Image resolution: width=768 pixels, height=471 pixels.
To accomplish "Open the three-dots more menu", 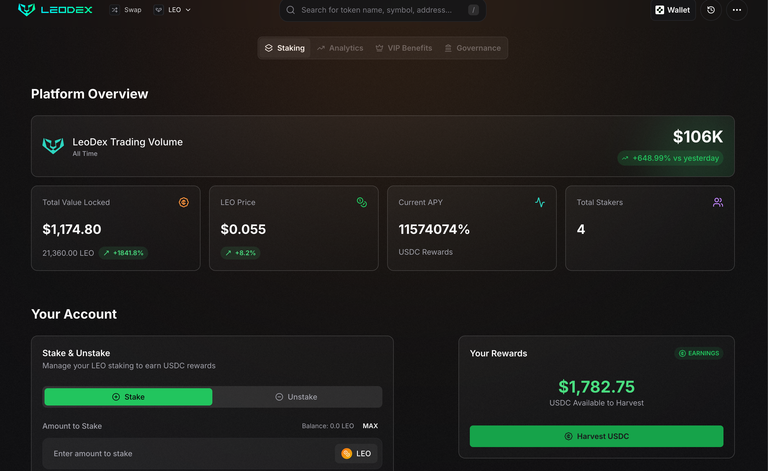I will point(737,10).
